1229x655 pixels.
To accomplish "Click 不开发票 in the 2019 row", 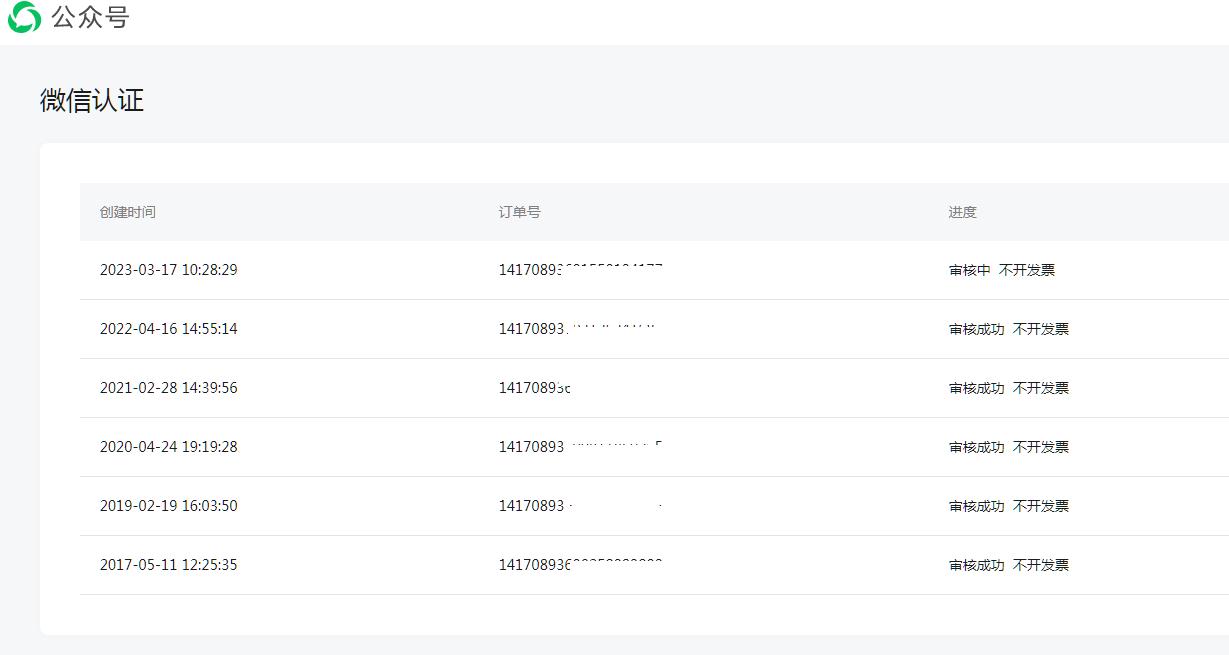I will [x=1040, y=506].
